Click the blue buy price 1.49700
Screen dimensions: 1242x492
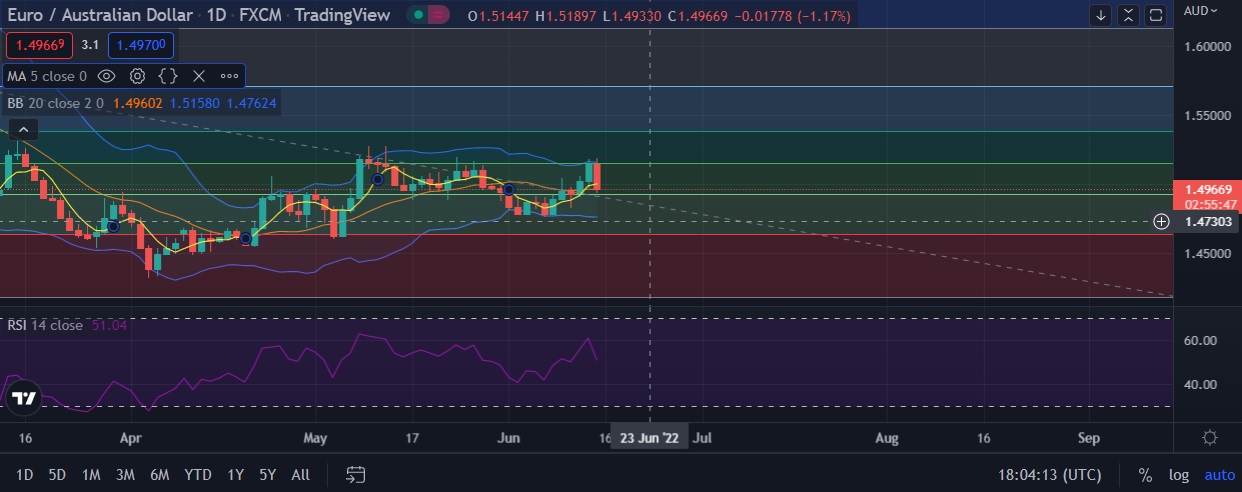pyautogui.click(x=141, y=45)
